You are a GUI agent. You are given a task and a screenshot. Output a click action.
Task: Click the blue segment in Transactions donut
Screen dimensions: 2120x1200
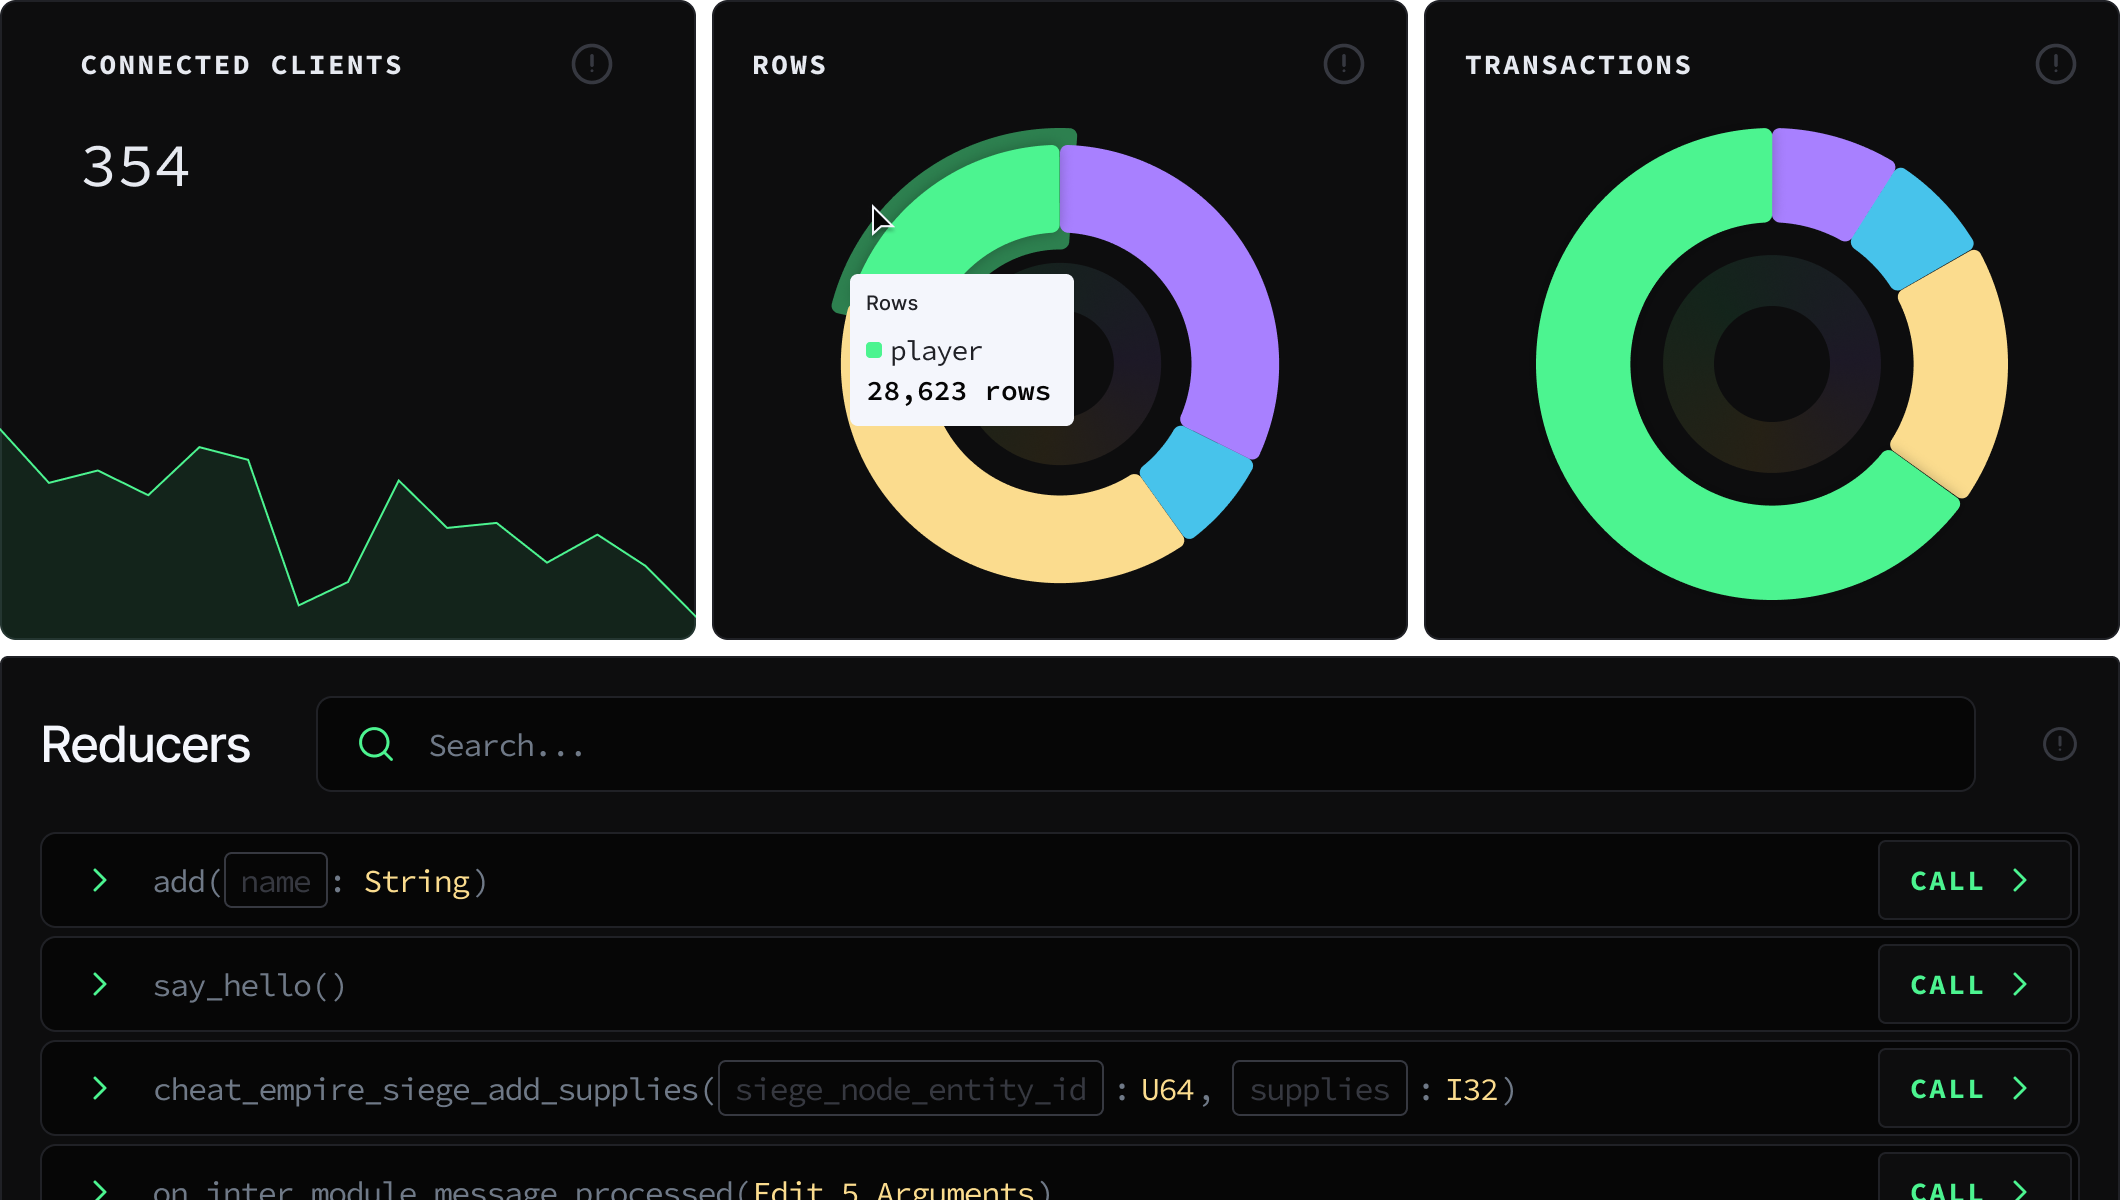click(x=1912, y=228)
